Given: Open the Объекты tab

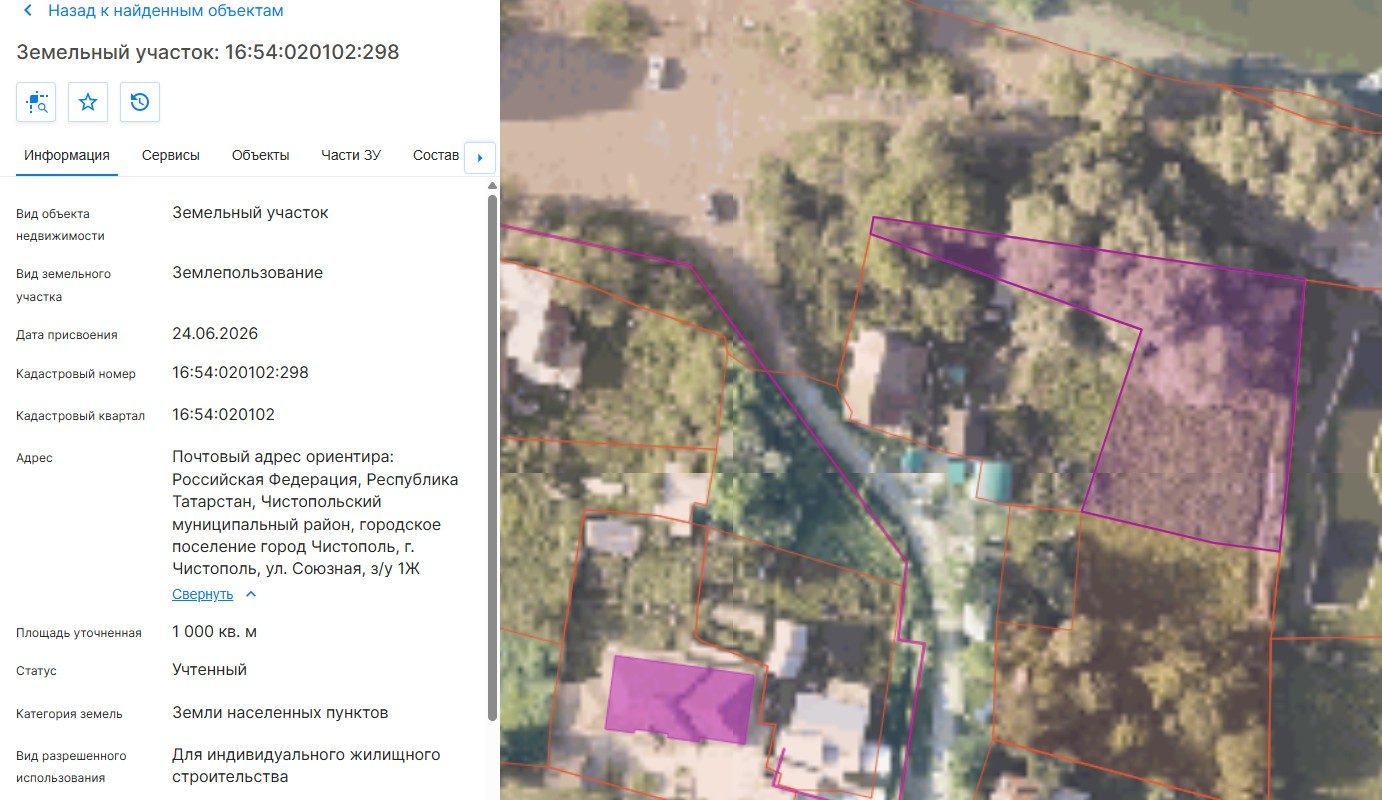Looking at the screenshot, I should pos(261,156).
